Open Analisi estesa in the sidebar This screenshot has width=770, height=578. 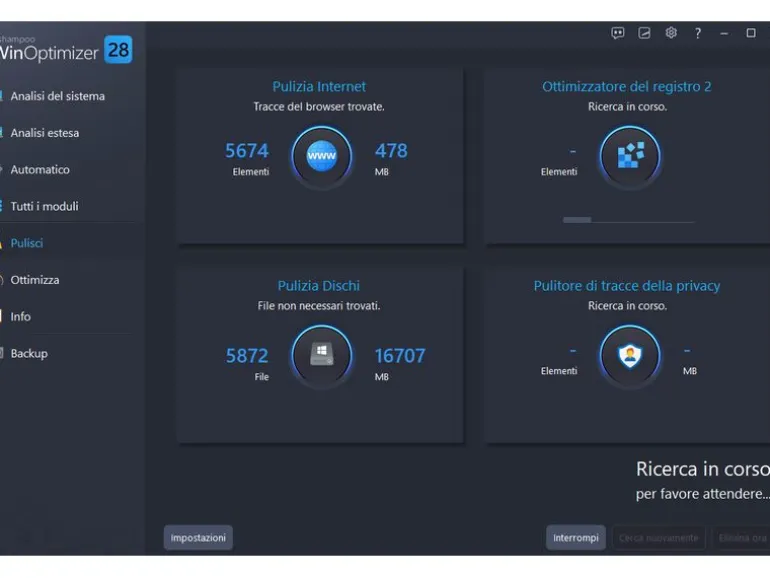[45, 133]
